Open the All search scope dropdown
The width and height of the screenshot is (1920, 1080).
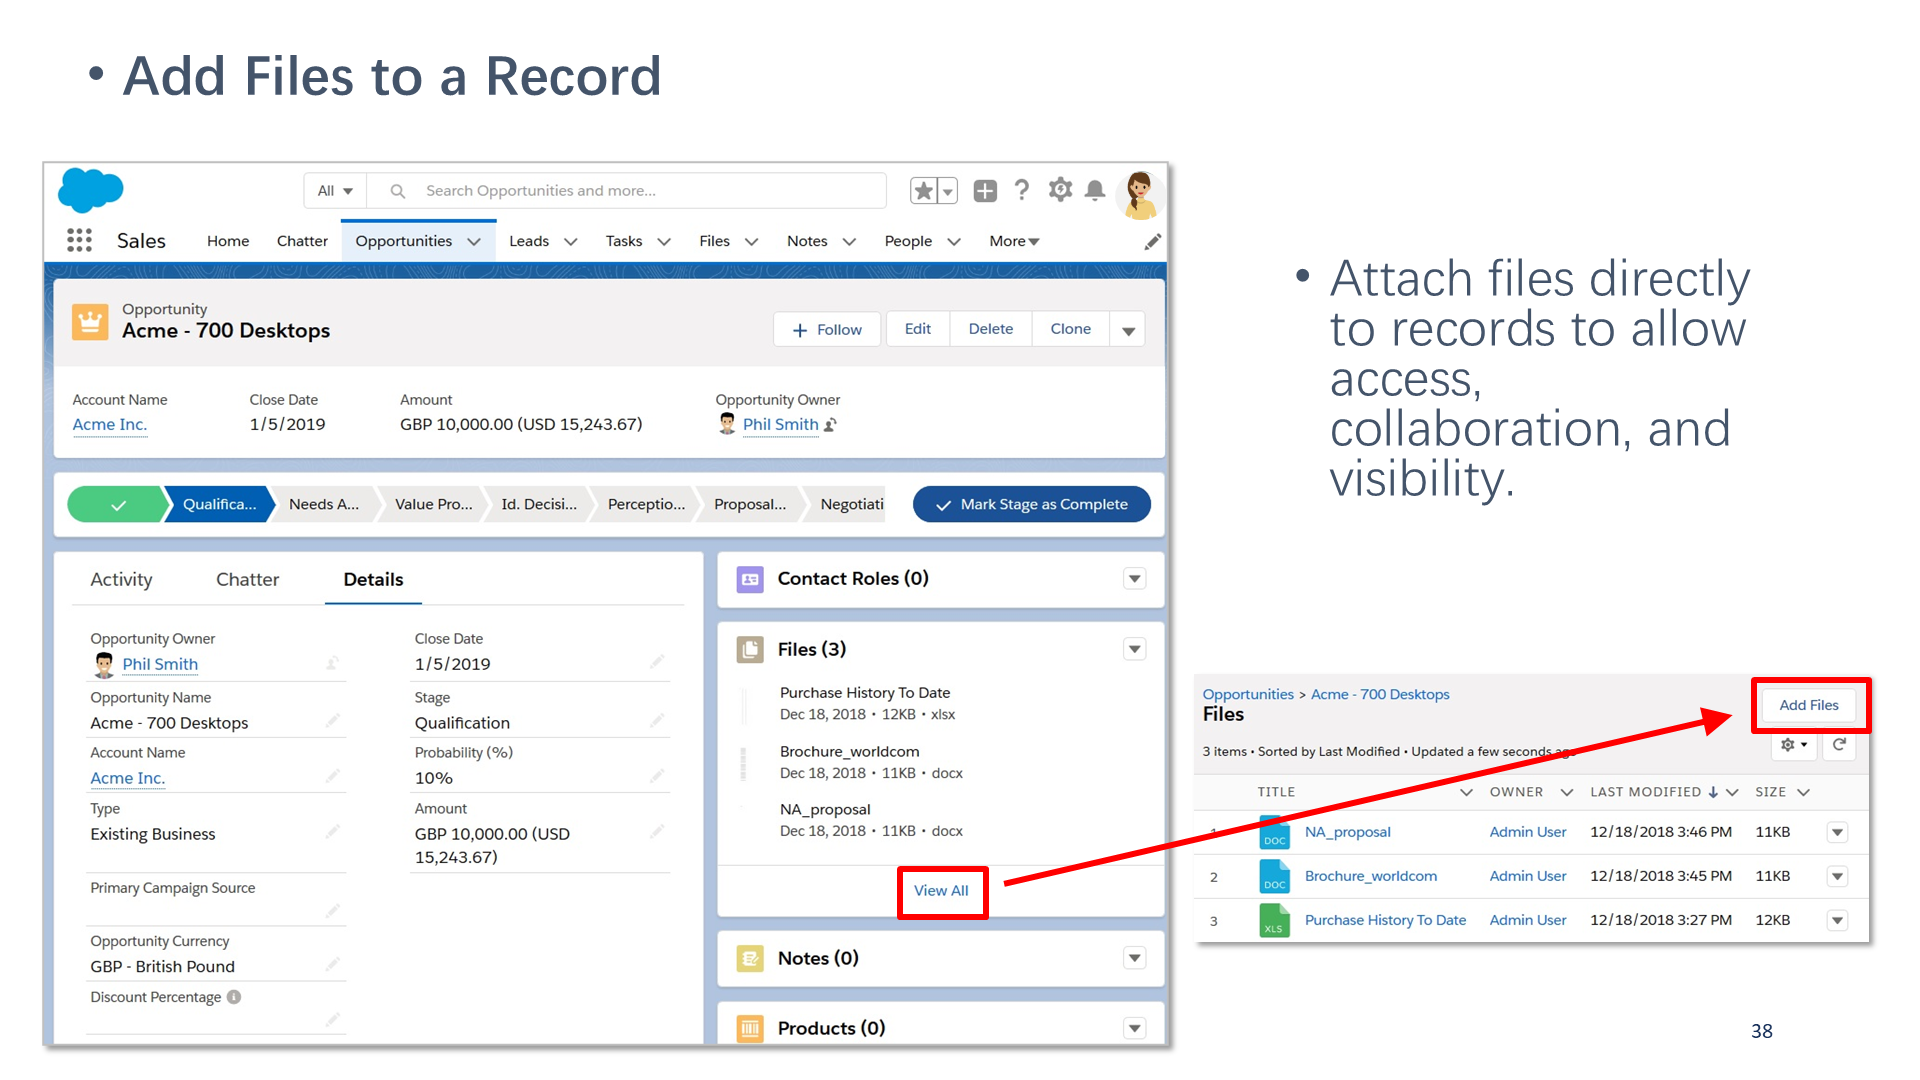[335, 190]
